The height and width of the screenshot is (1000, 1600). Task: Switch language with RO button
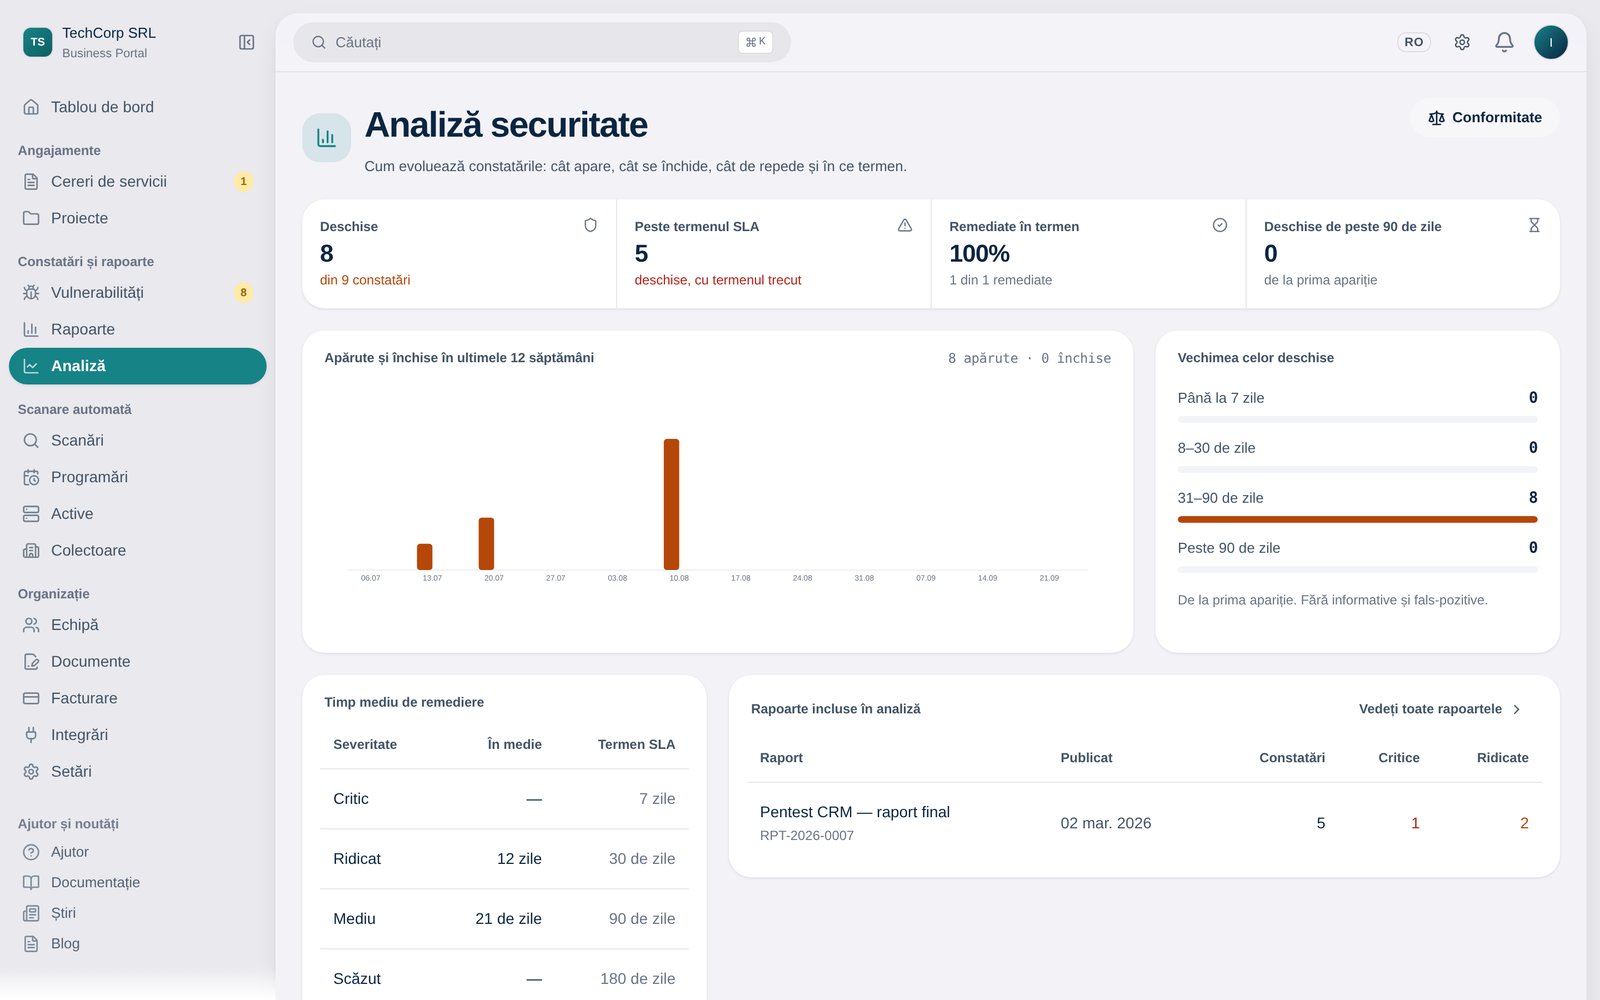tap(1413, 42)
